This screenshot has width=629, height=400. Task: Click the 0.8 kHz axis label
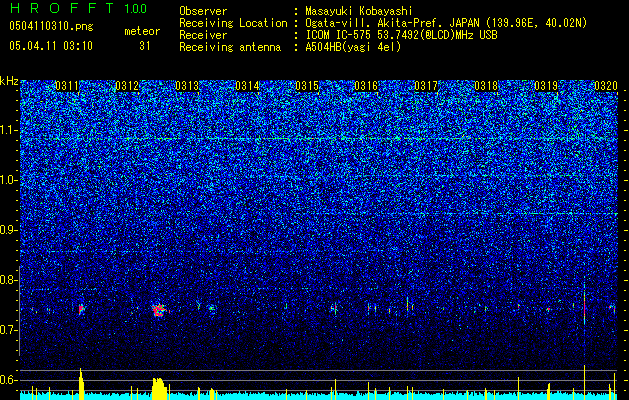pyautogui.click(x=9, y=280)
